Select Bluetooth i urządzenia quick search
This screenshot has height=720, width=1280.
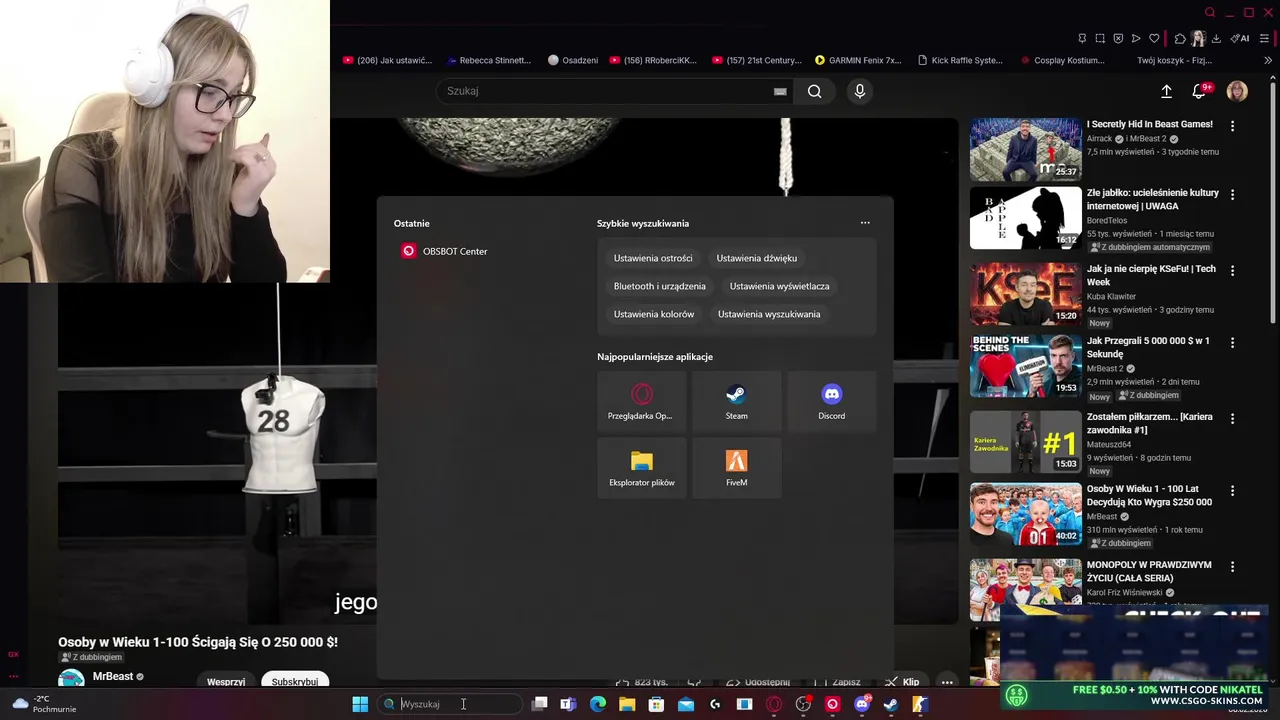point(660,286)
